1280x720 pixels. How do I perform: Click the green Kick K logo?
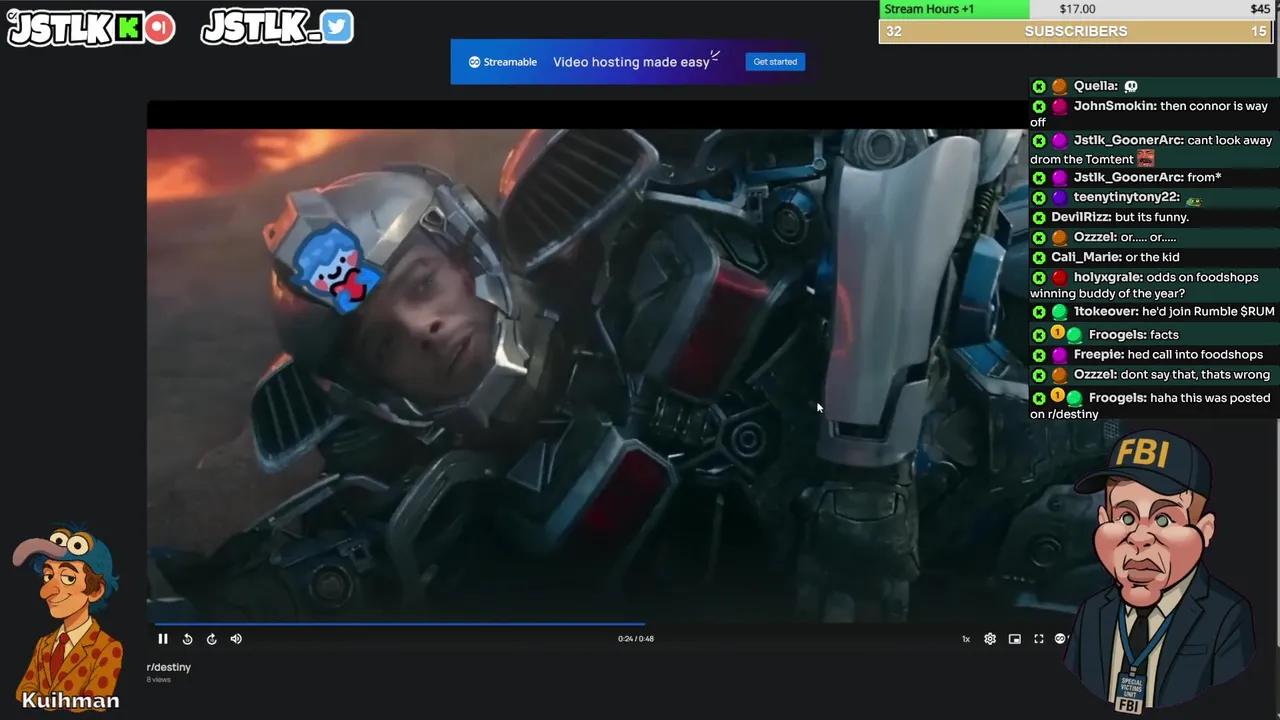pos(128,28)
